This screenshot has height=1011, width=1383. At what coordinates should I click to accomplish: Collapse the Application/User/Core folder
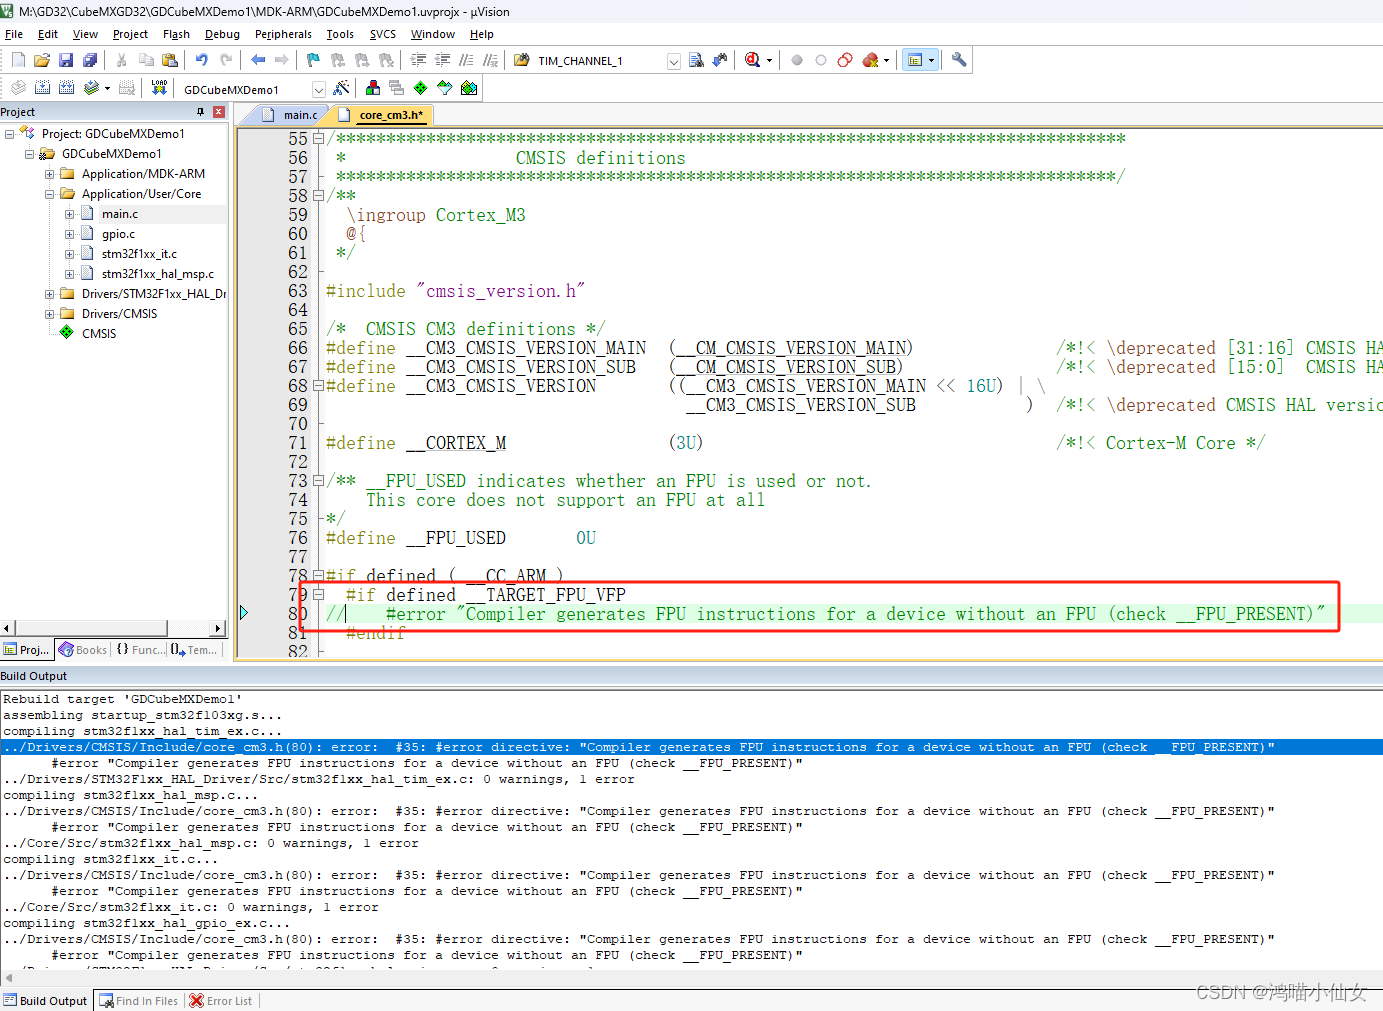pos(49,194)
